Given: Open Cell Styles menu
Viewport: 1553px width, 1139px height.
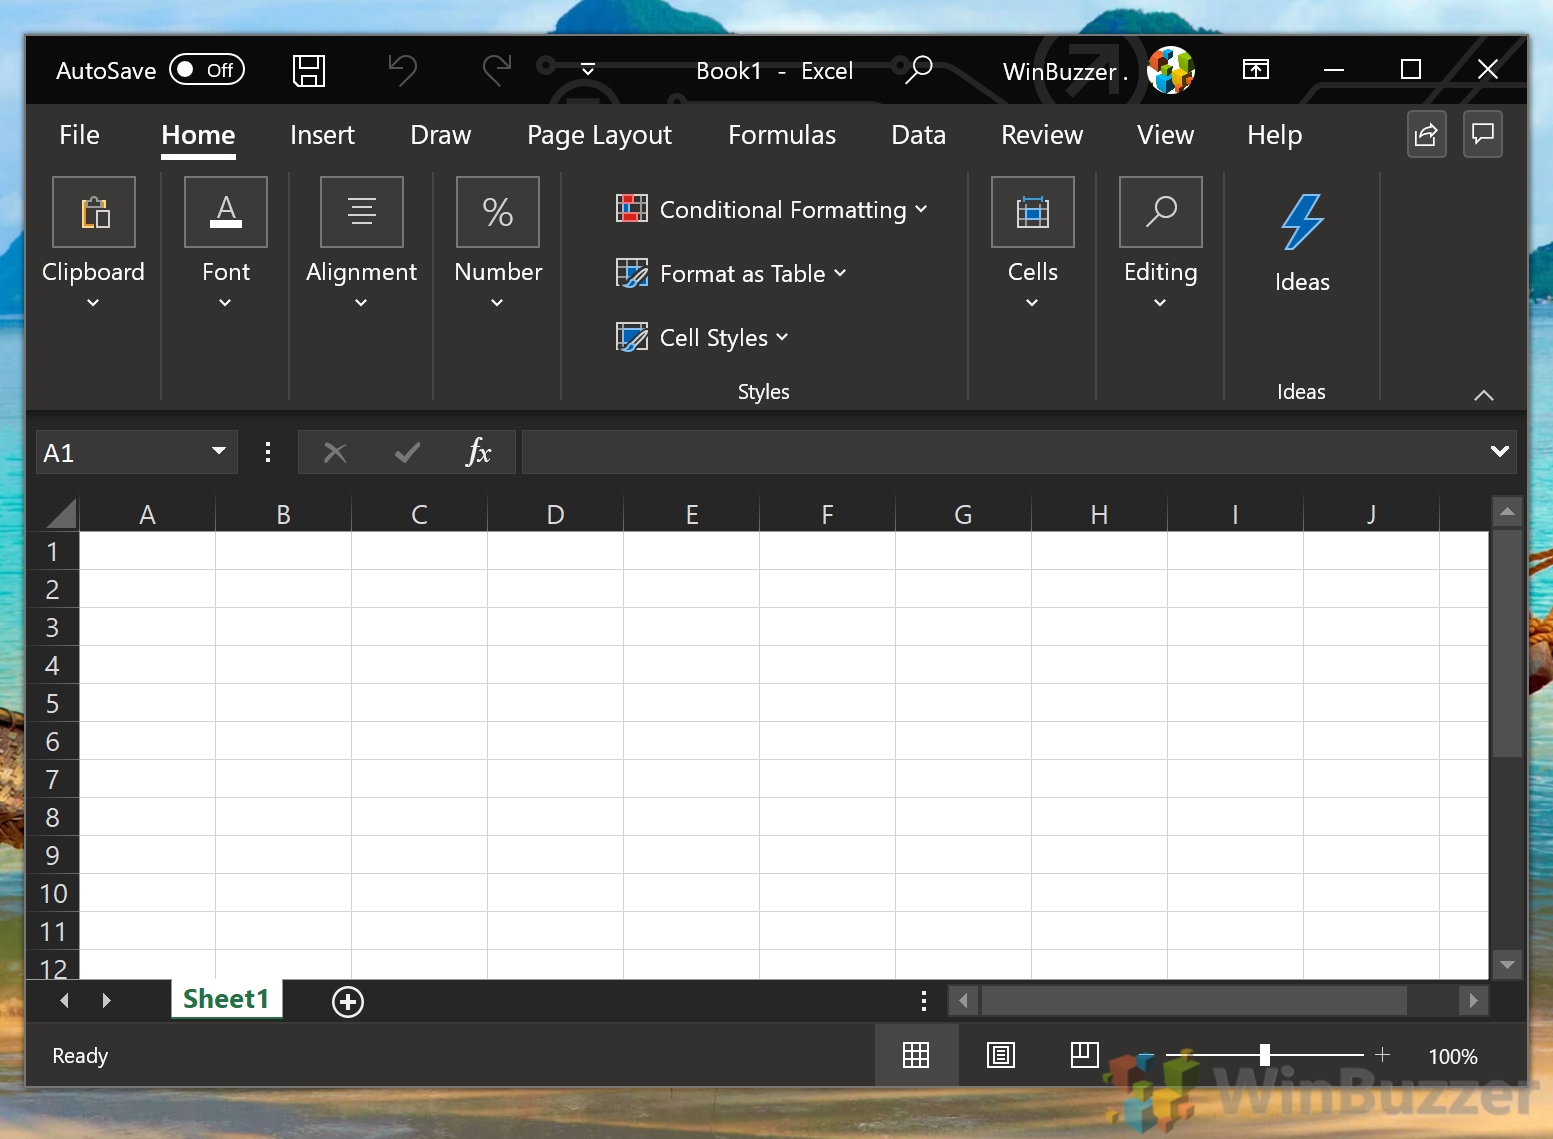Looking at the screenshot, I should click(x=702, y=337).
